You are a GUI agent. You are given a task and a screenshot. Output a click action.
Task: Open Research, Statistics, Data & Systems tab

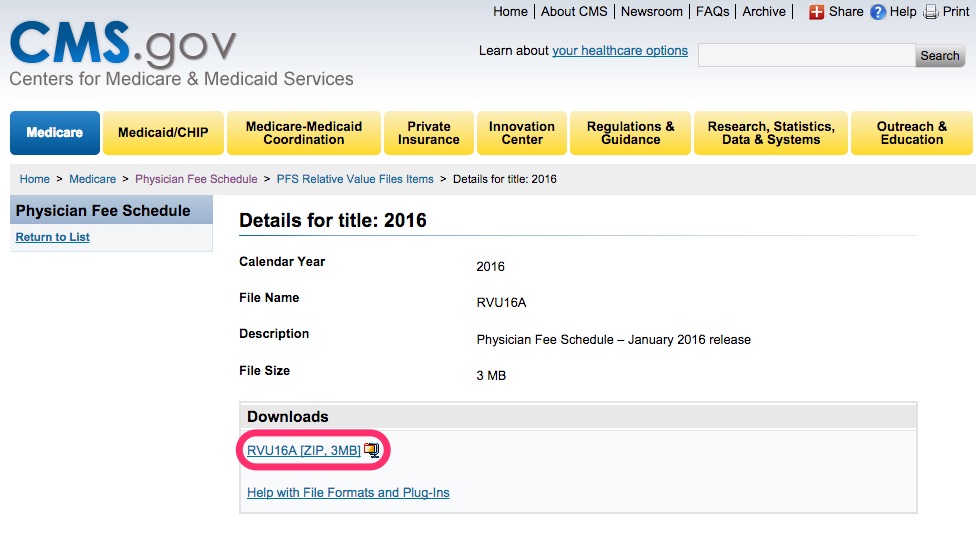pyautogui.click(x=771, y=133)
